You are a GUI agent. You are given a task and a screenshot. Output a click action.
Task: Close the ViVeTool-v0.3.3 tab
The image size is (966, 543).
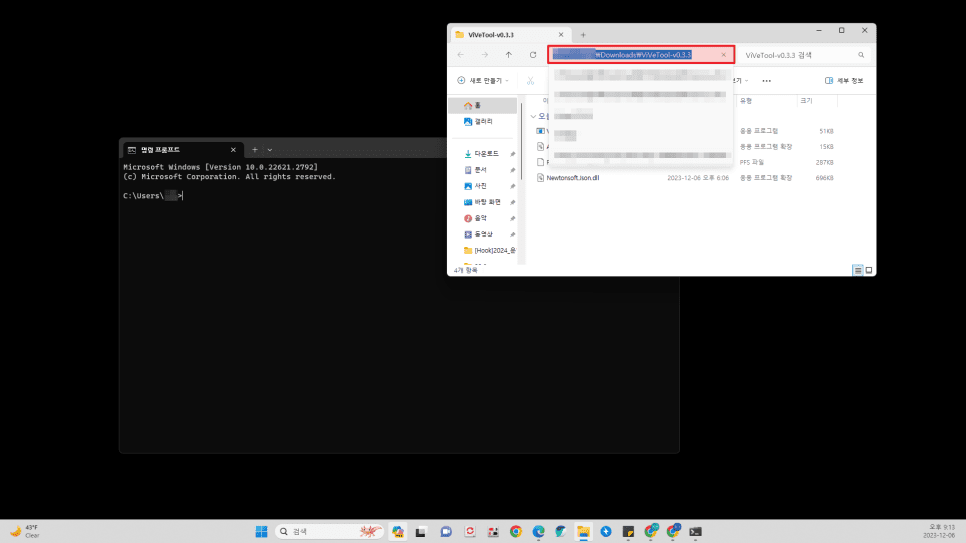(561, 35)
